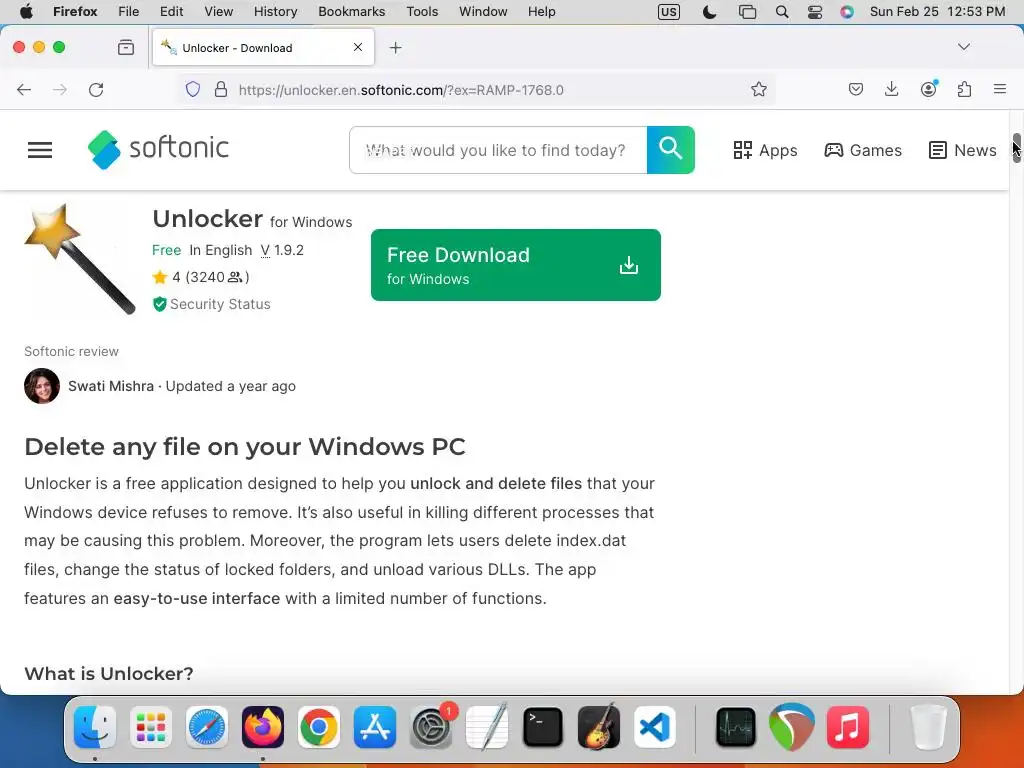The width and height of the screenshot is (1024, 768).
Task: Click the download arrow icon on Free Download
Action: click(x=628, y=265)
